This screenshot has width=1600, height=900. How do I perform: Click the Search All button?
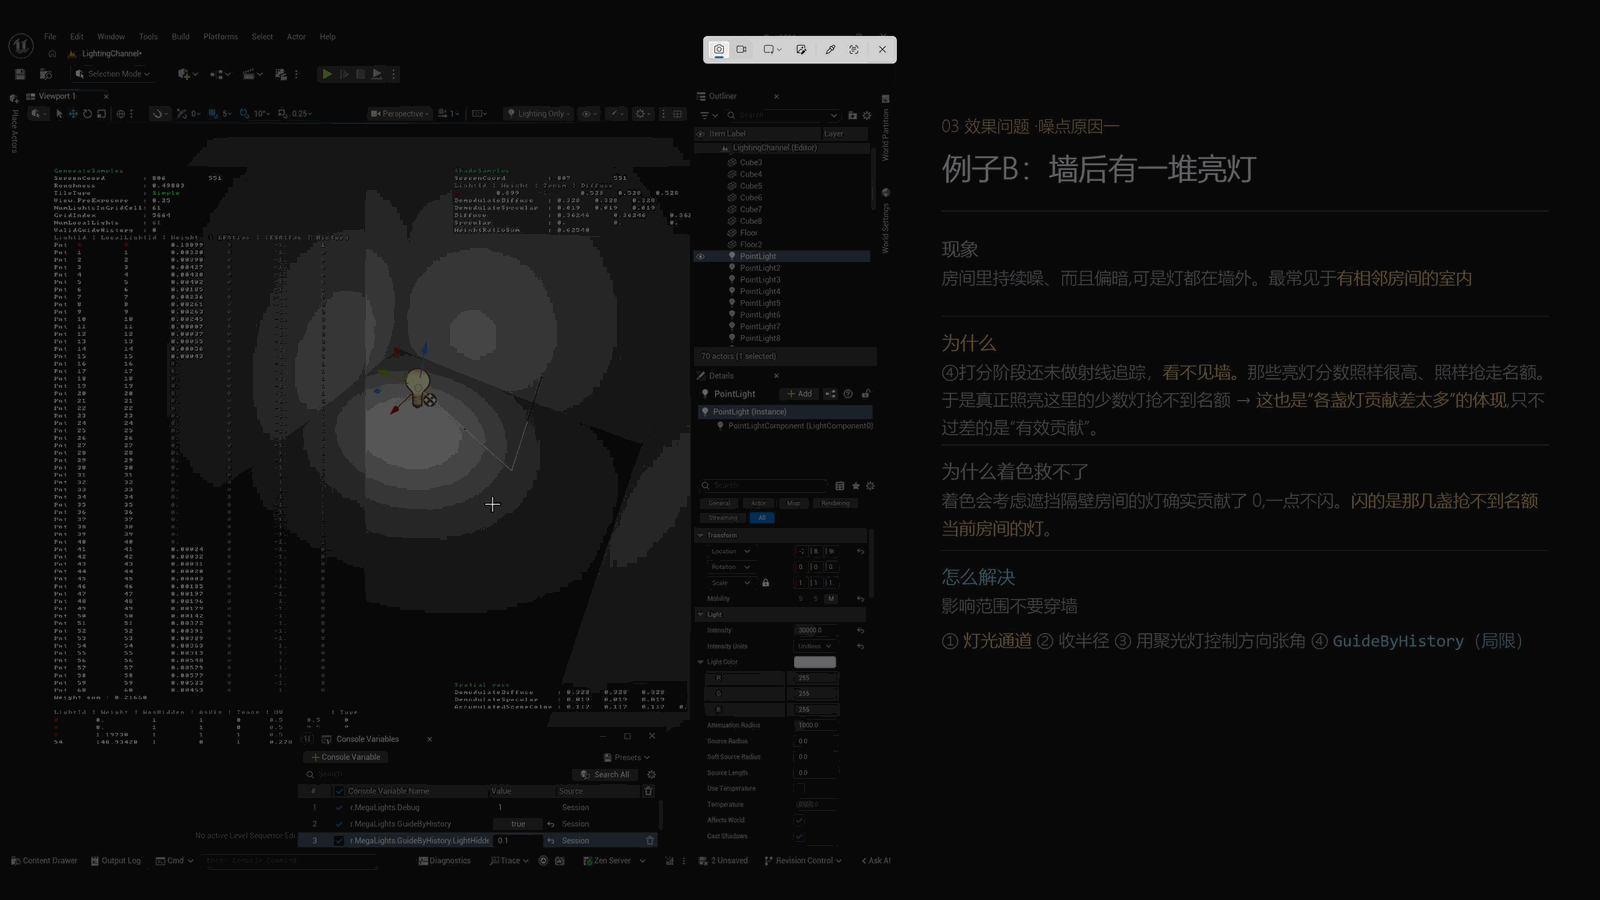pos(605,775)
